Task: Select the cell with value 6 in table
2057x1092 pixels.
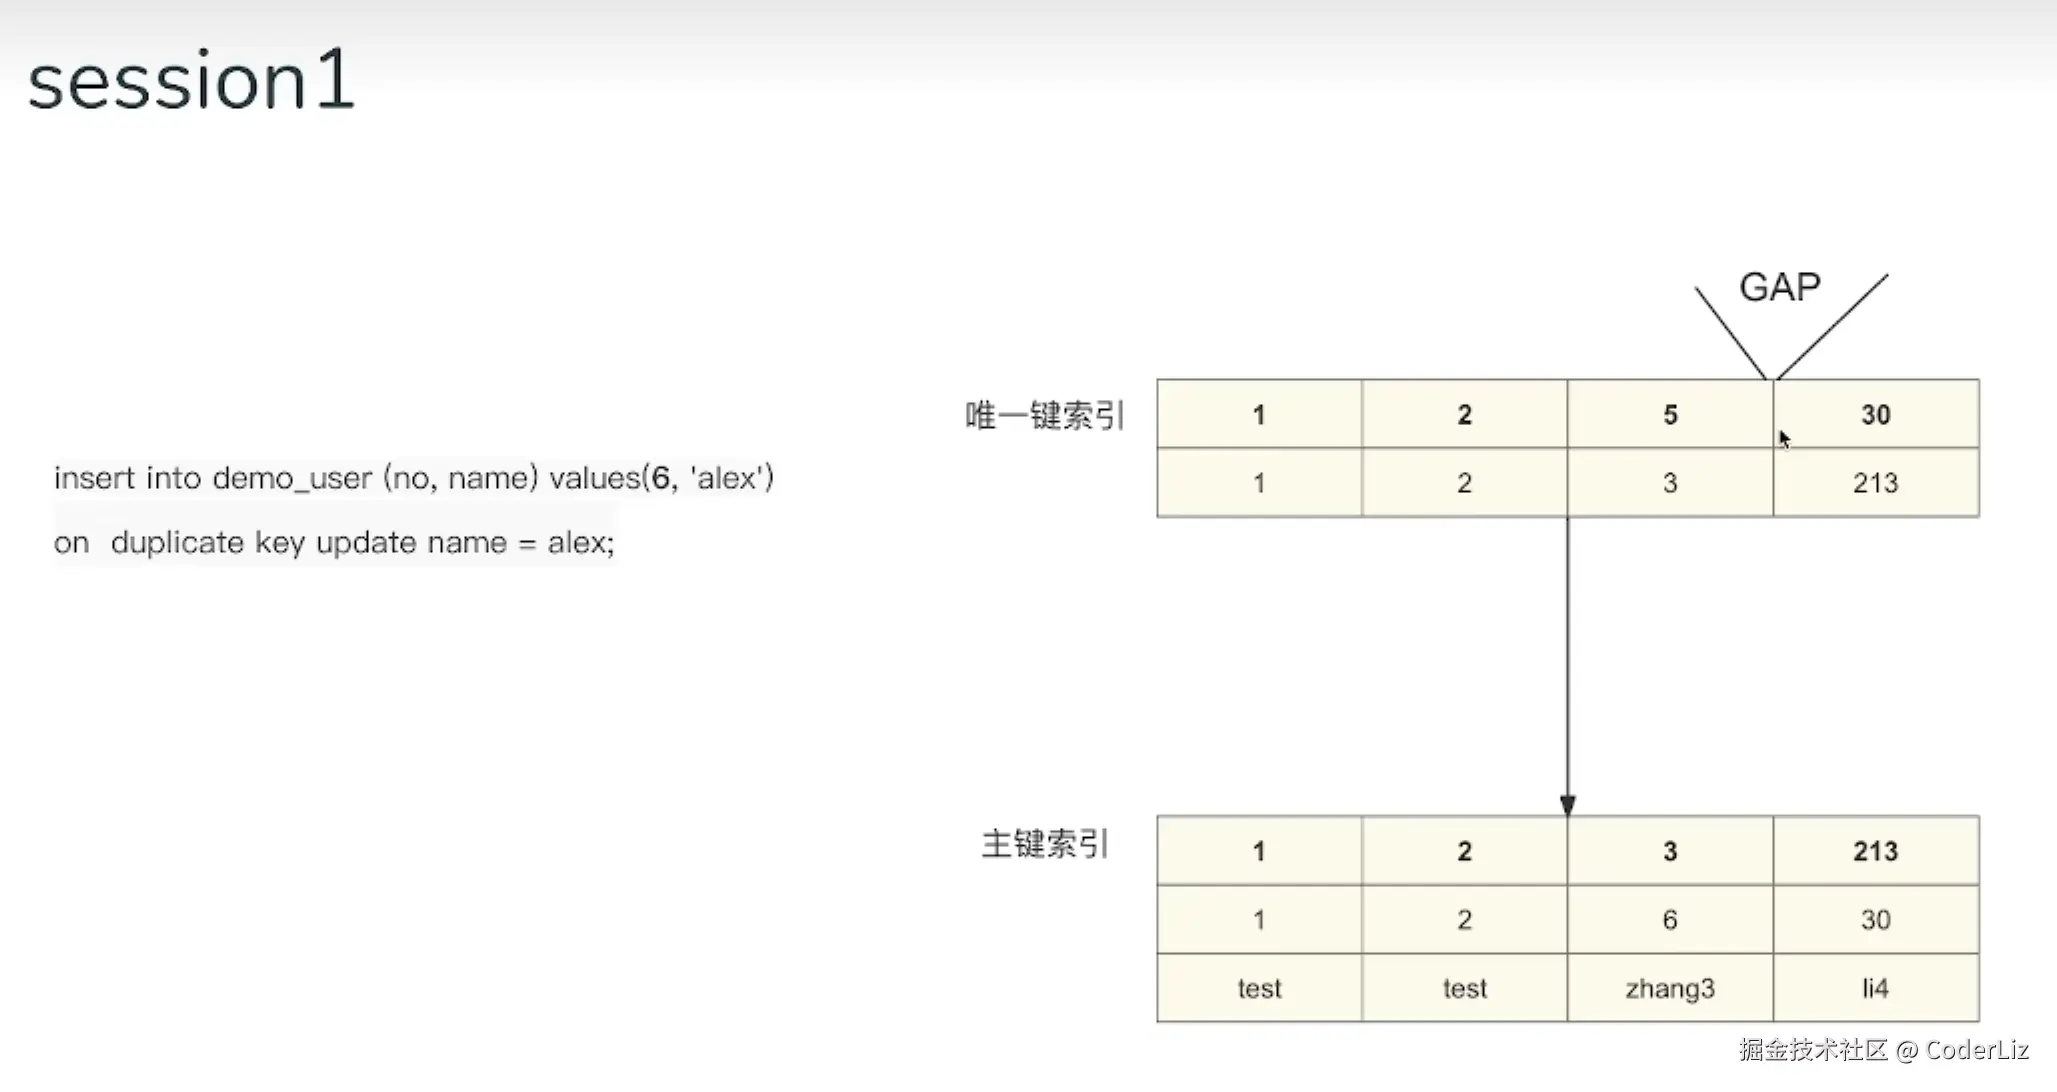Action: tap(1669, 920)
